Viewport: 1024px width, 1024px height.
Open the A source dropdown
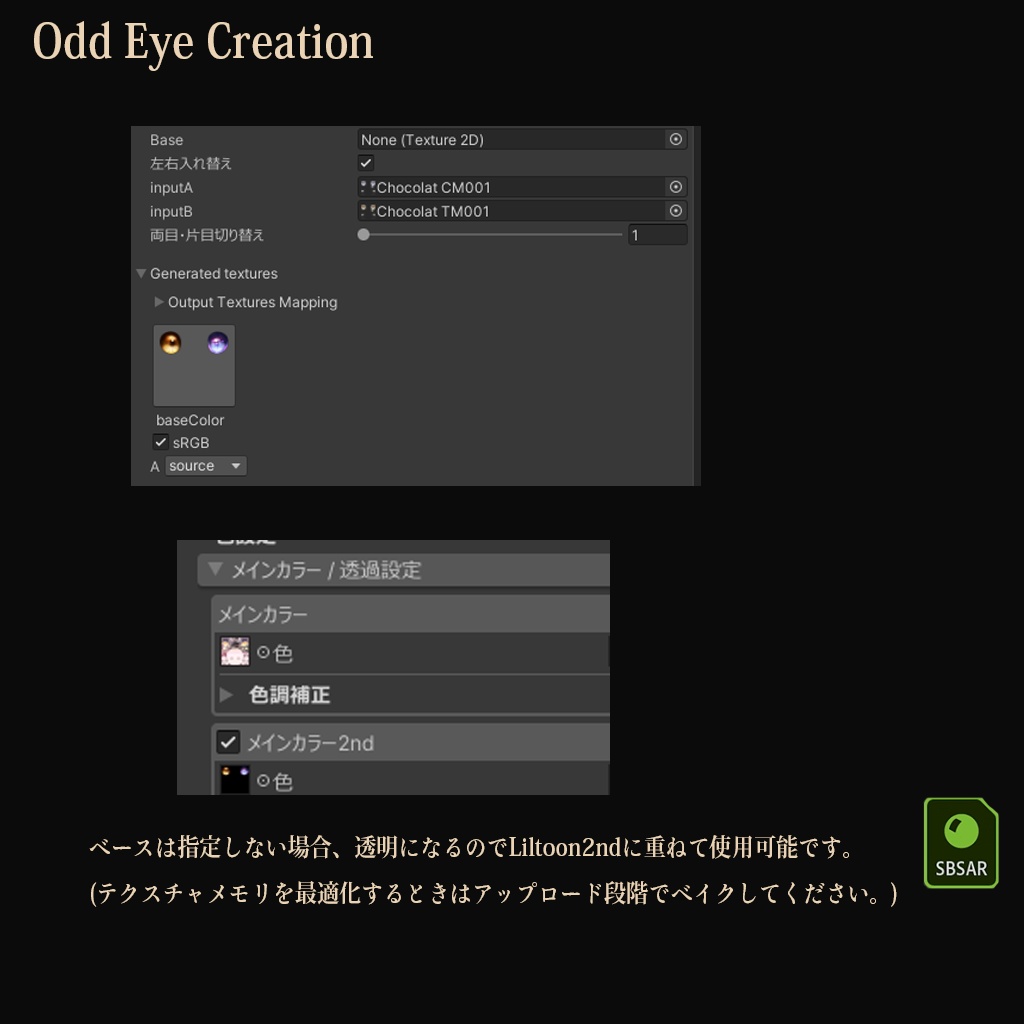coord(206,466)
